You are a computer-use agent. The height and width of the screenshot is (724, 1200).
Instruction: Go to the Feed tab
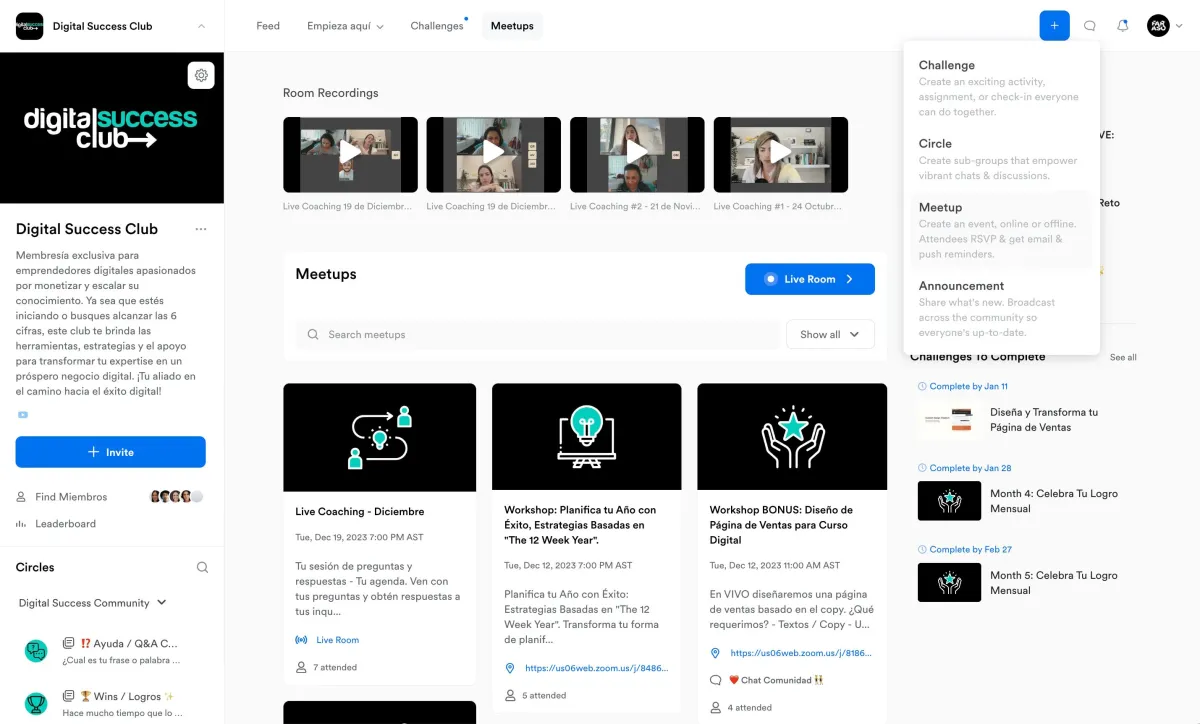268,26
